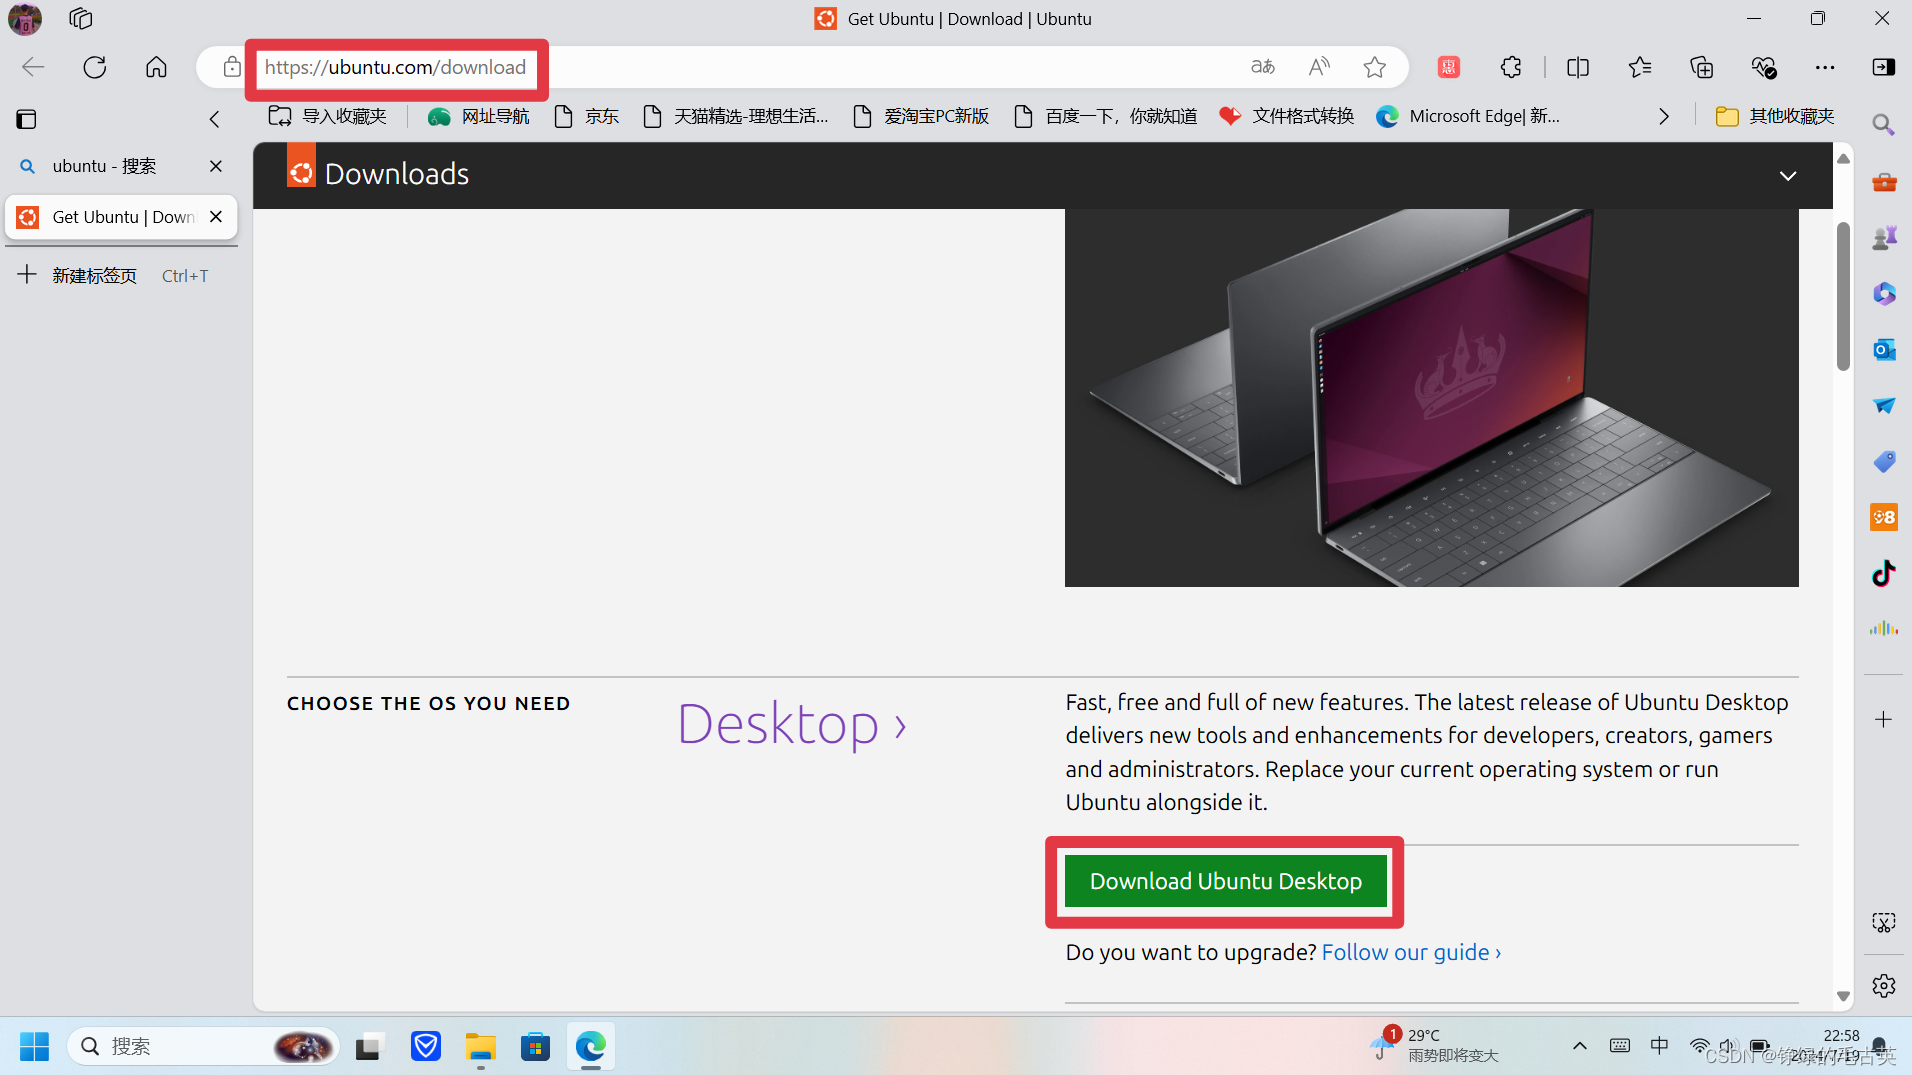Open the Microsoft Edge bookmark
Viewport: 1912px width, 1075px height.
coord(1468,116)
